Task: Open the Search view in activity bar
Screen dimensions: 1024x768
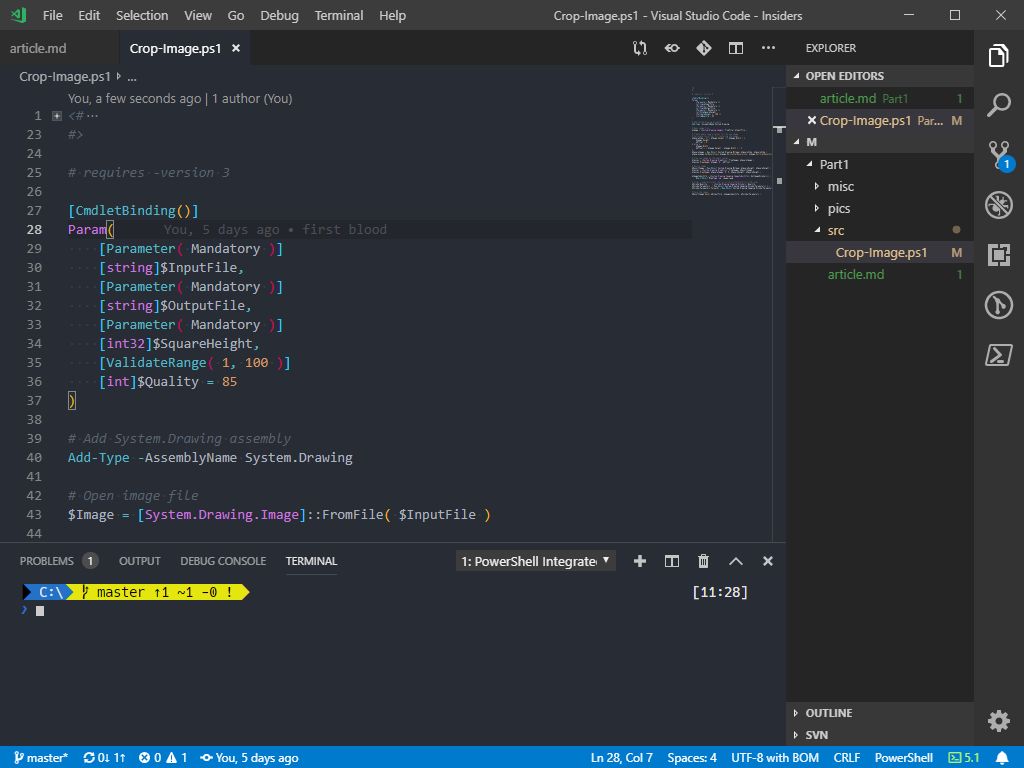Action: (998, 105)
